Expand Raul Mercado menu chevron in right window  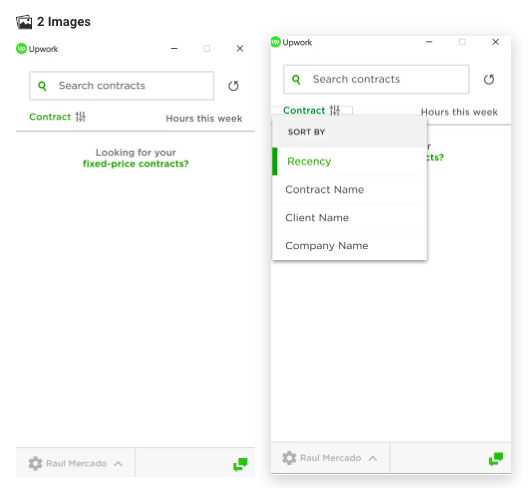(x=372, y=458)
